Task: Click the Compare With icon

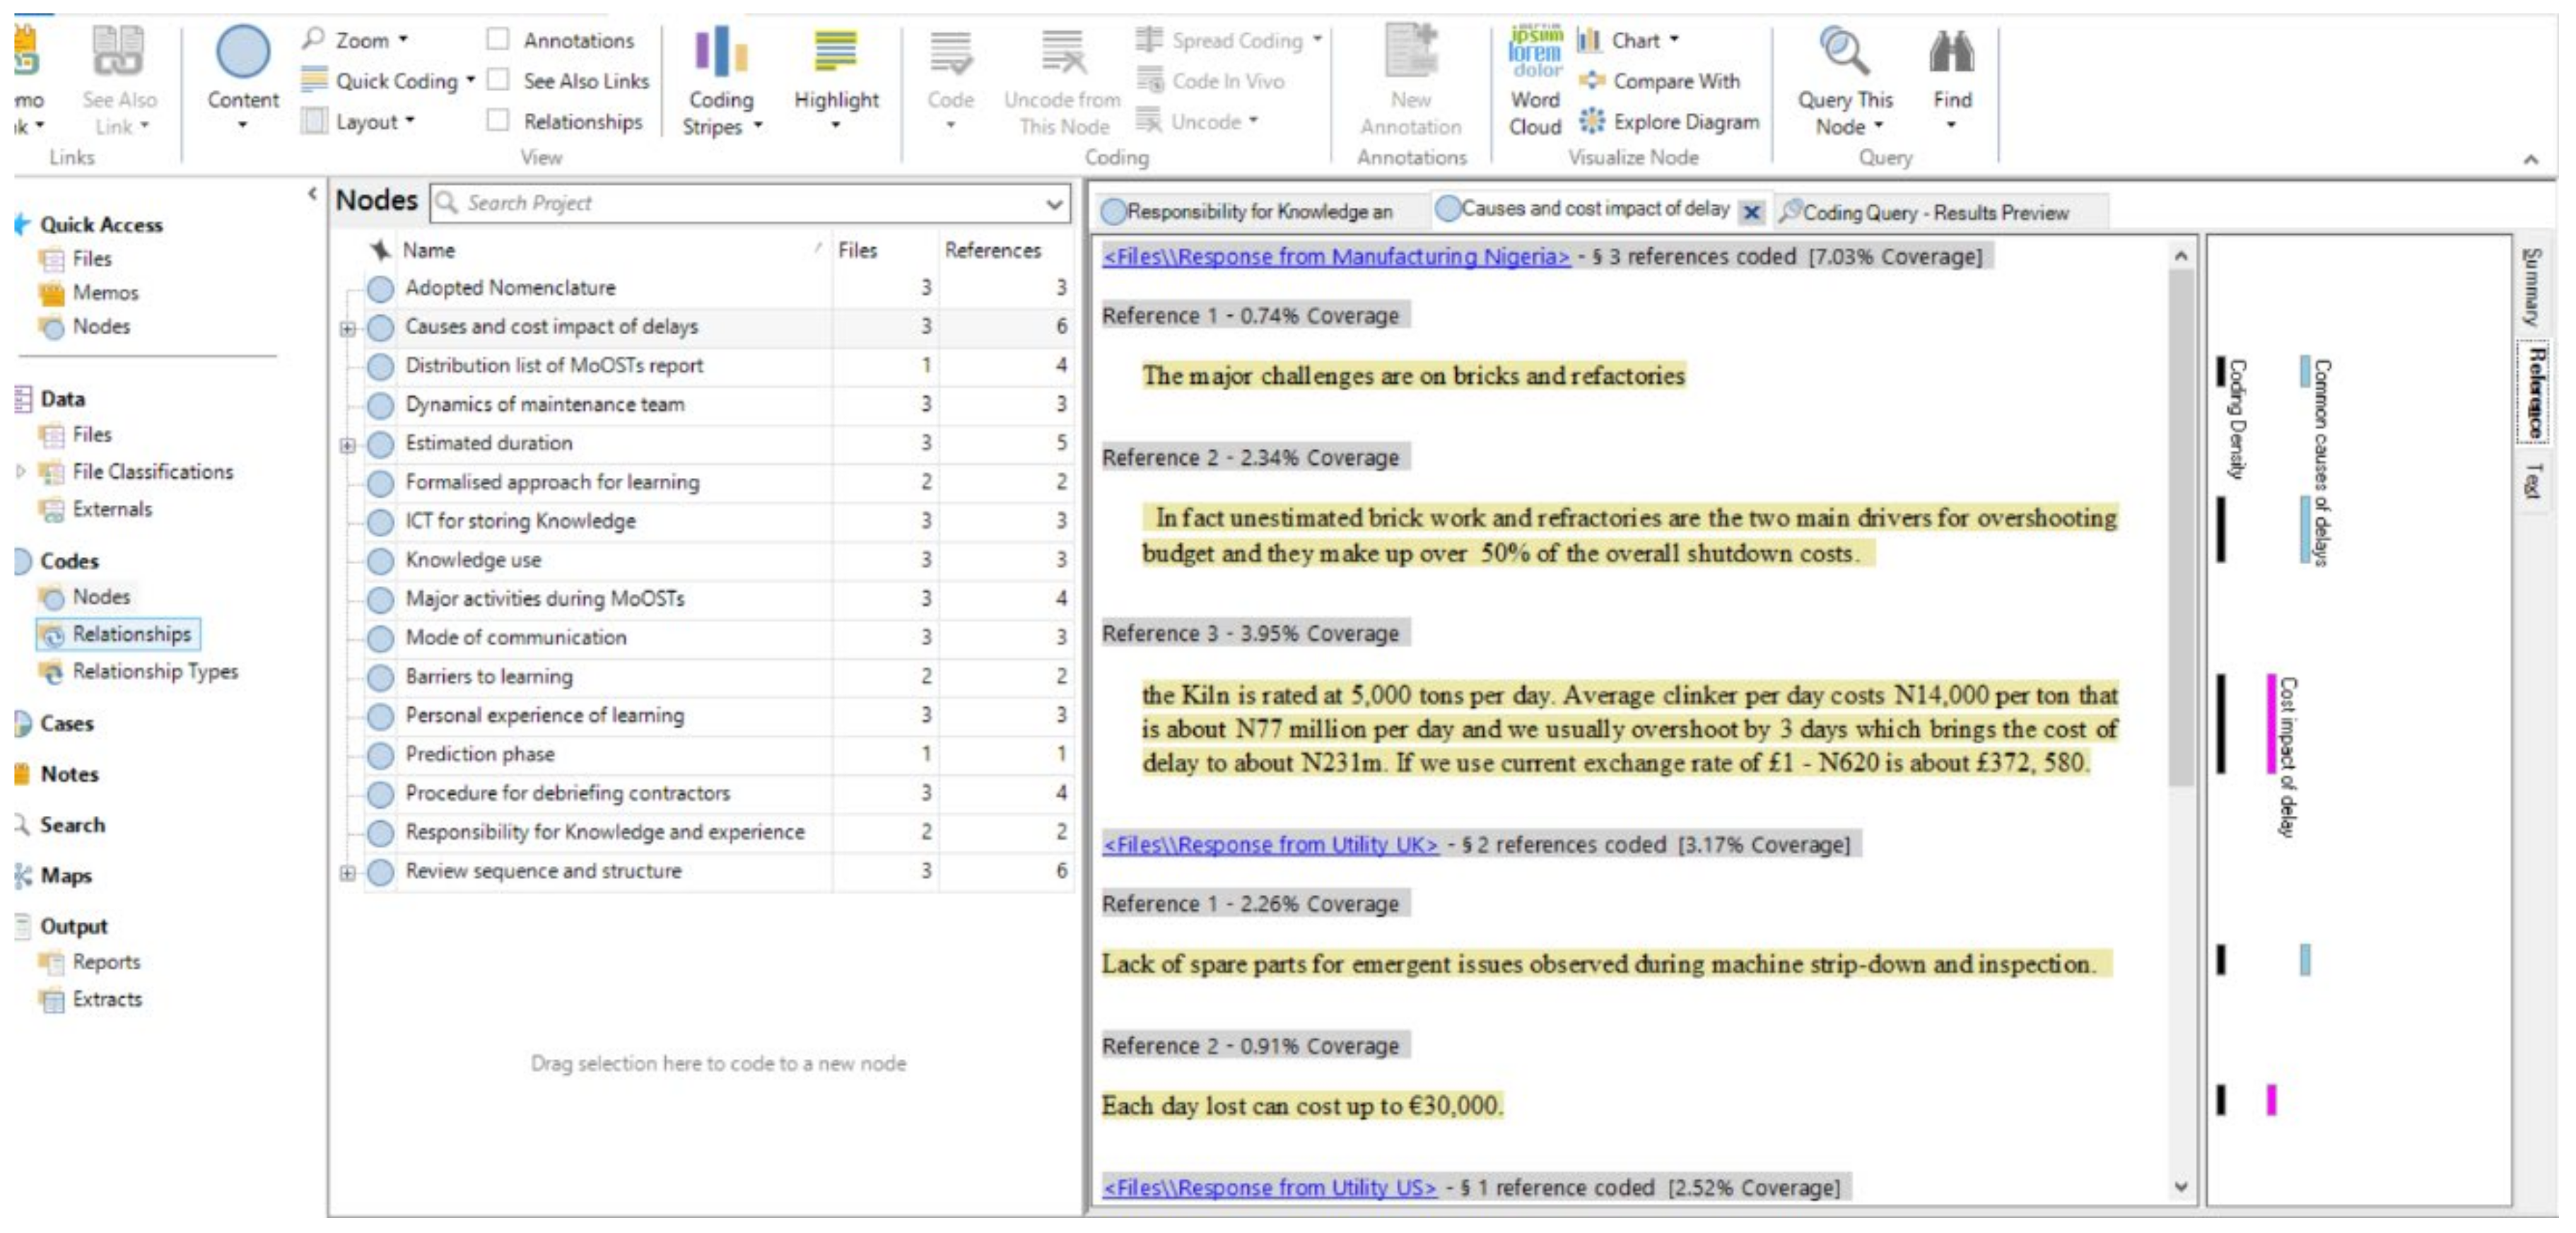Action: click(x=1591, y=81)
